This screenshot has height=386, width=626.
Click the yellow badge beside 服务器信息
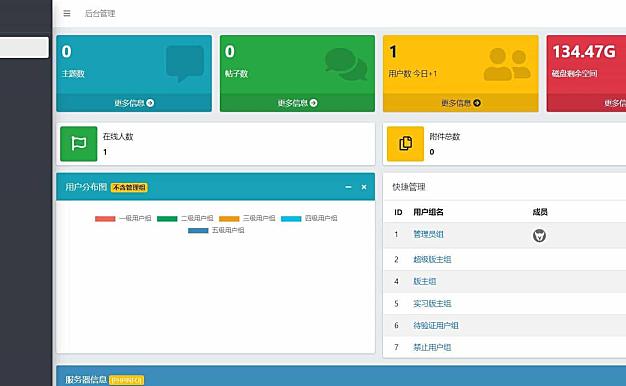tap(126, 380)
